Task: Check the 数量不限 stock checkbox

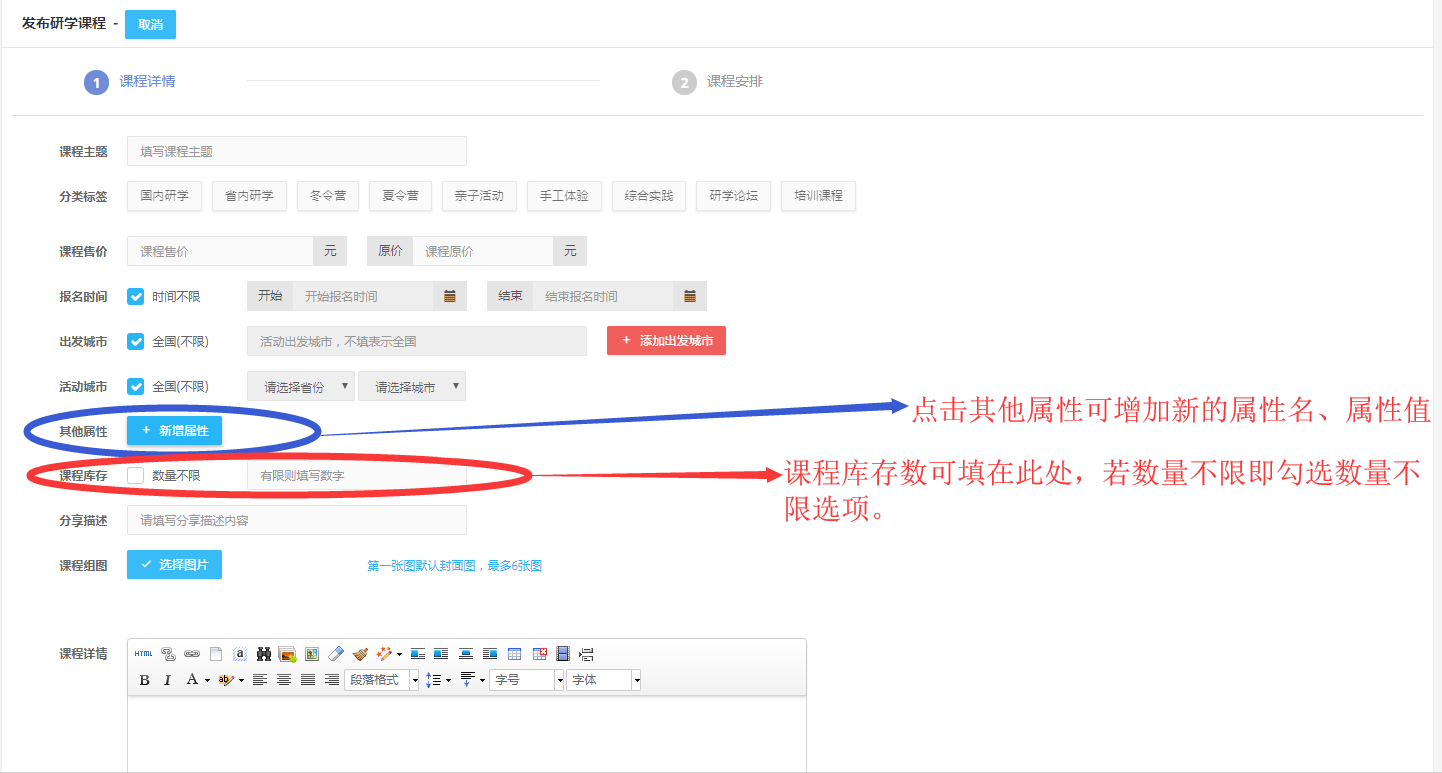Action: coord(136,476)
